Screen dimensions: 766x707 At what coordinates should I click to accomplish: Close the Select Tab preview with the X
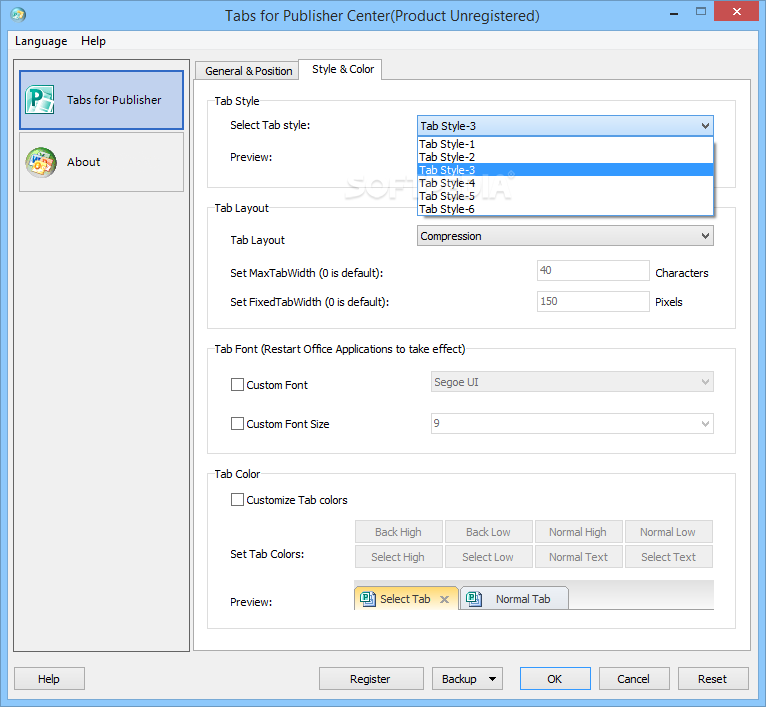point(444,599)
